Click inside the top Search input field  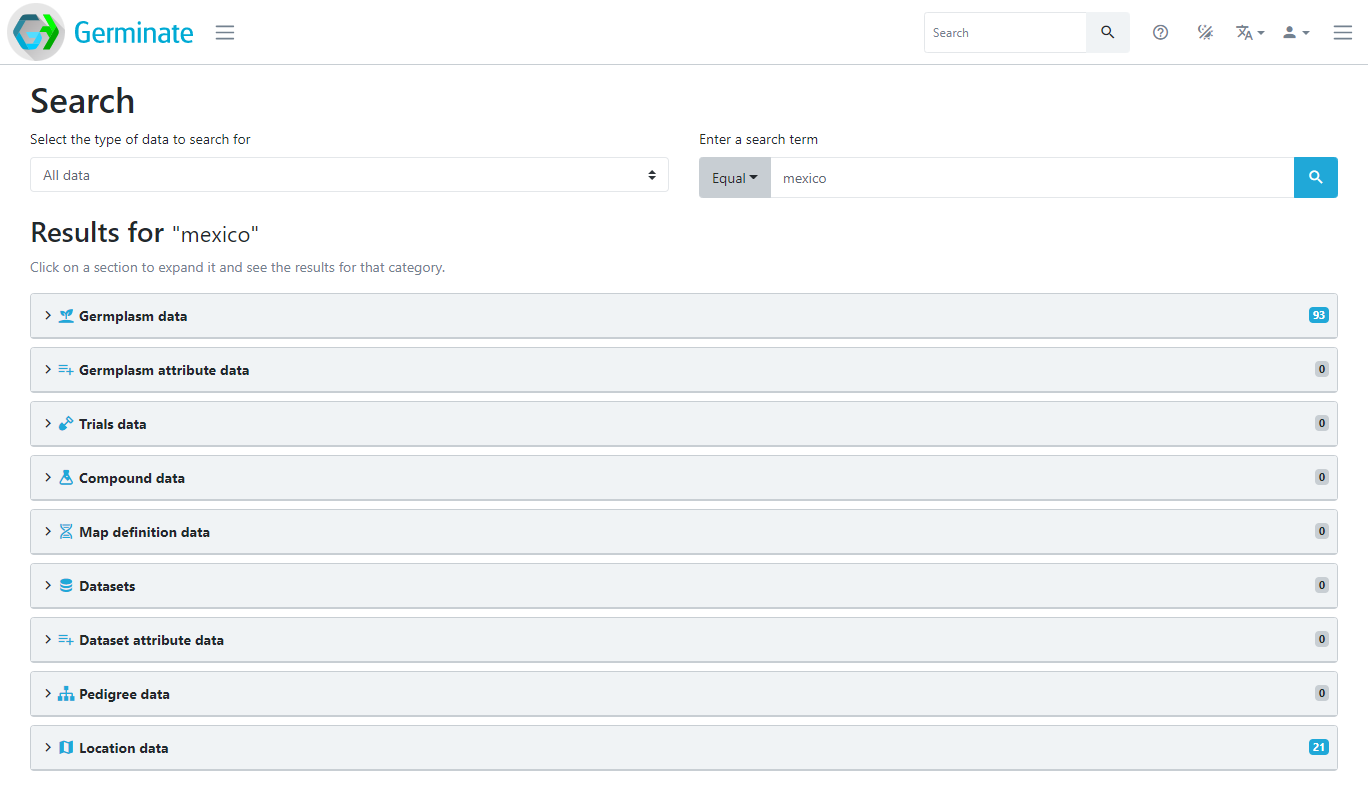coord(1005,32)
